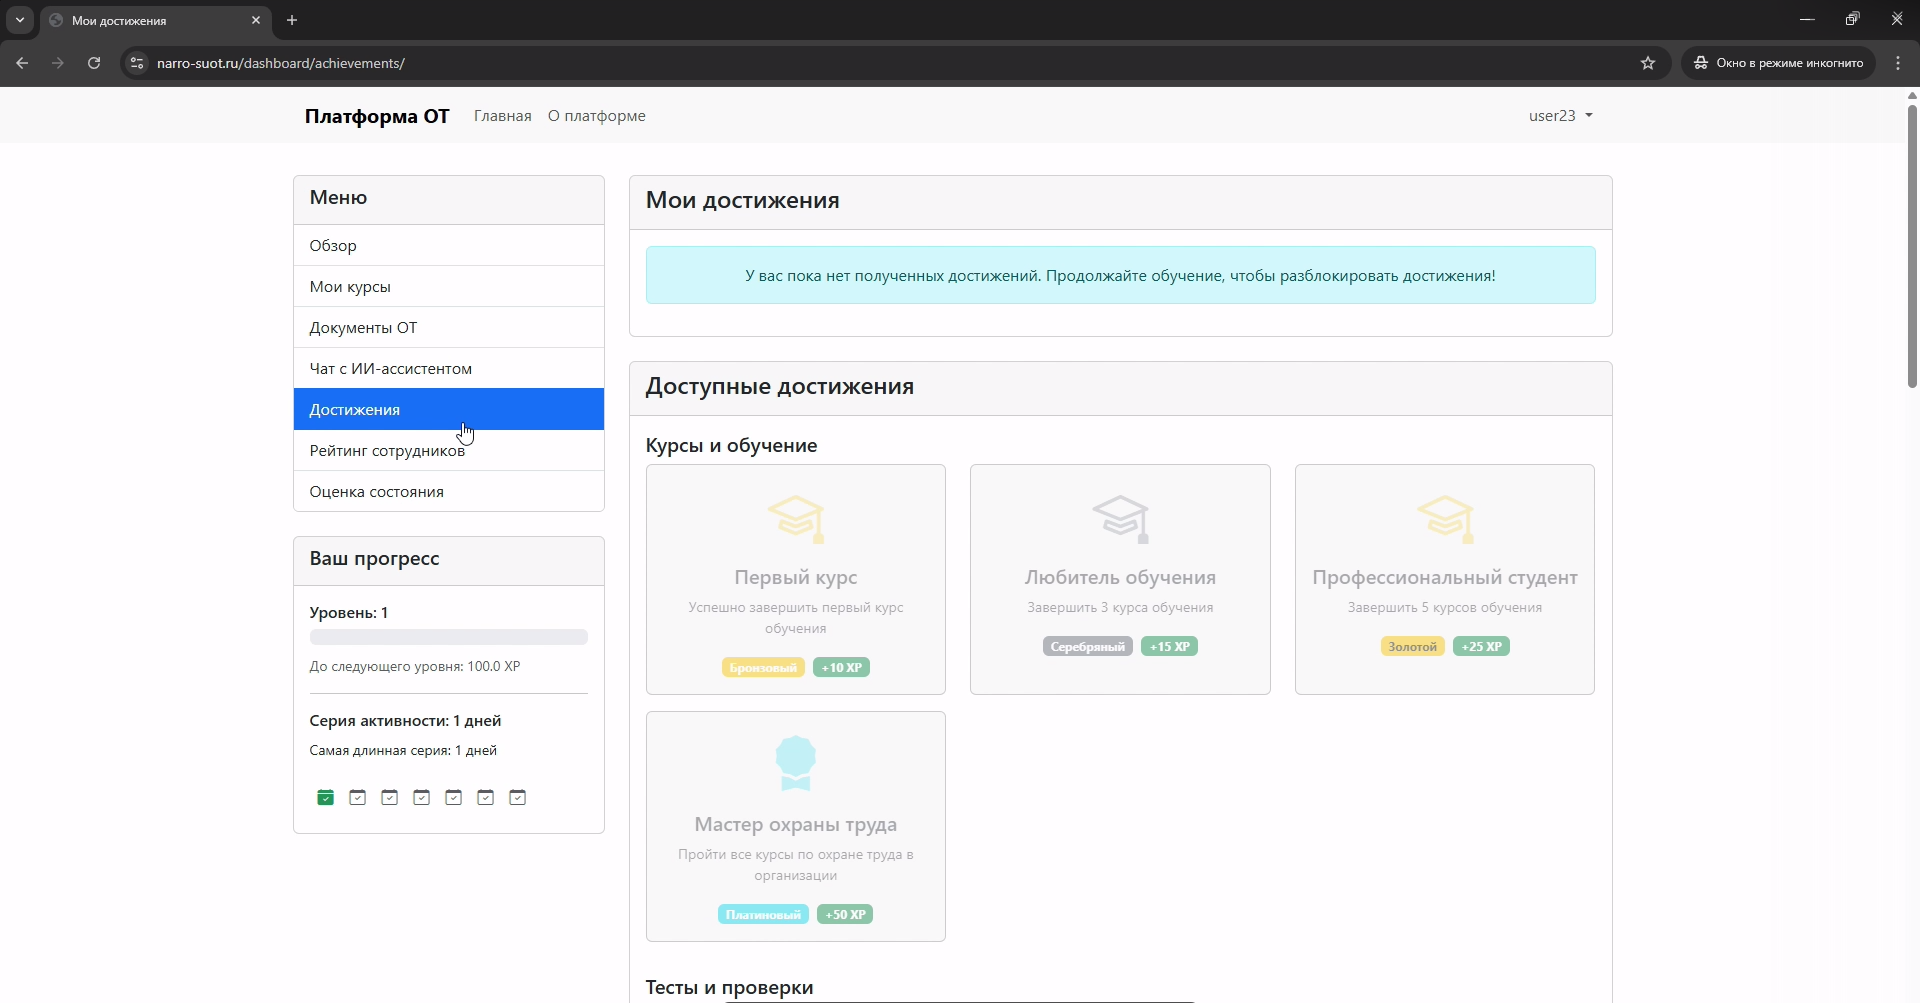The image size is (1920, 1003).
Task: Bookmark this page with the star icon
Action: pos(1648,63)
